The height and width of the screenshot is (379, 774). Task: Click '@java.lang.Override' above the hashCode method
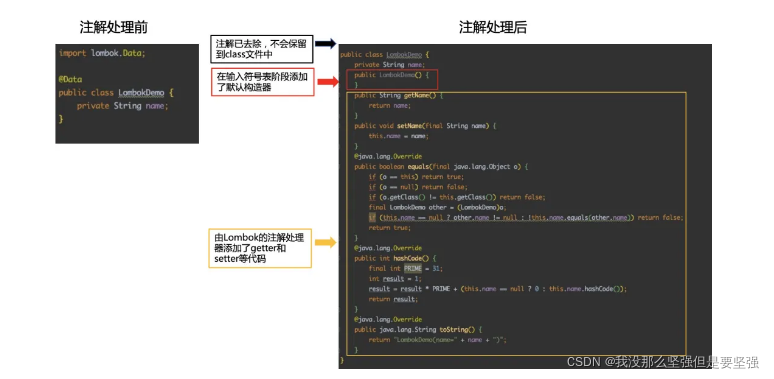click(x=388, y=248)
